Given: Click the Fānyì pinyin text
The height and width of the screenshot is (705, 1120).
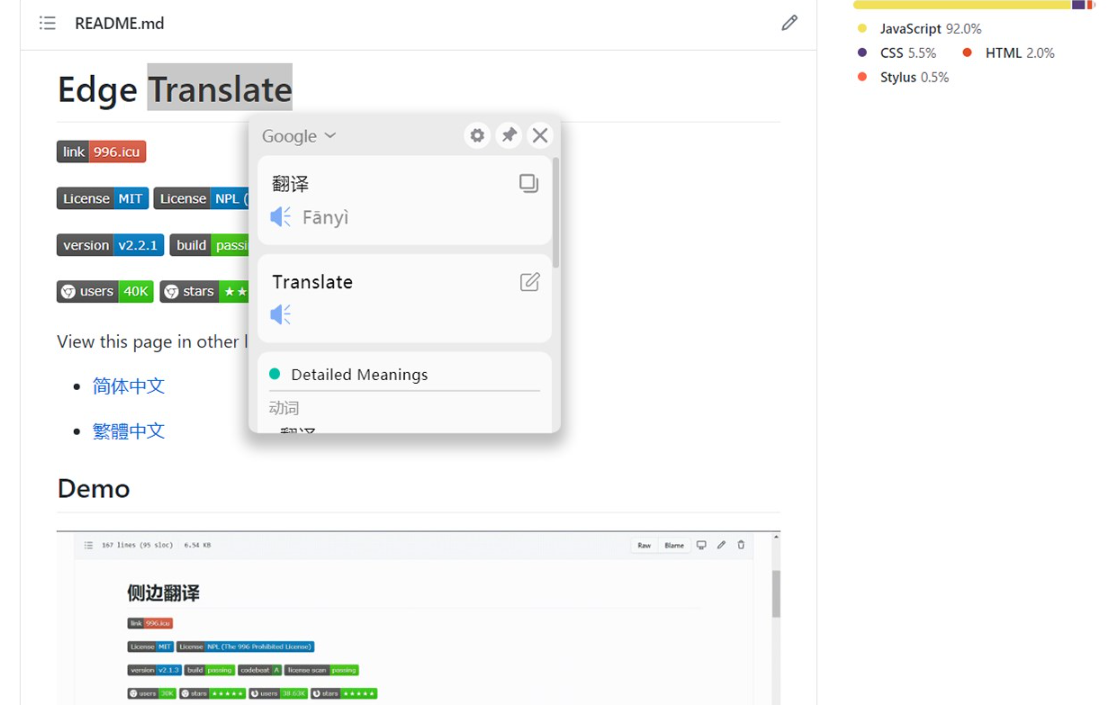Looking at the screenshot, I should 326,217.
